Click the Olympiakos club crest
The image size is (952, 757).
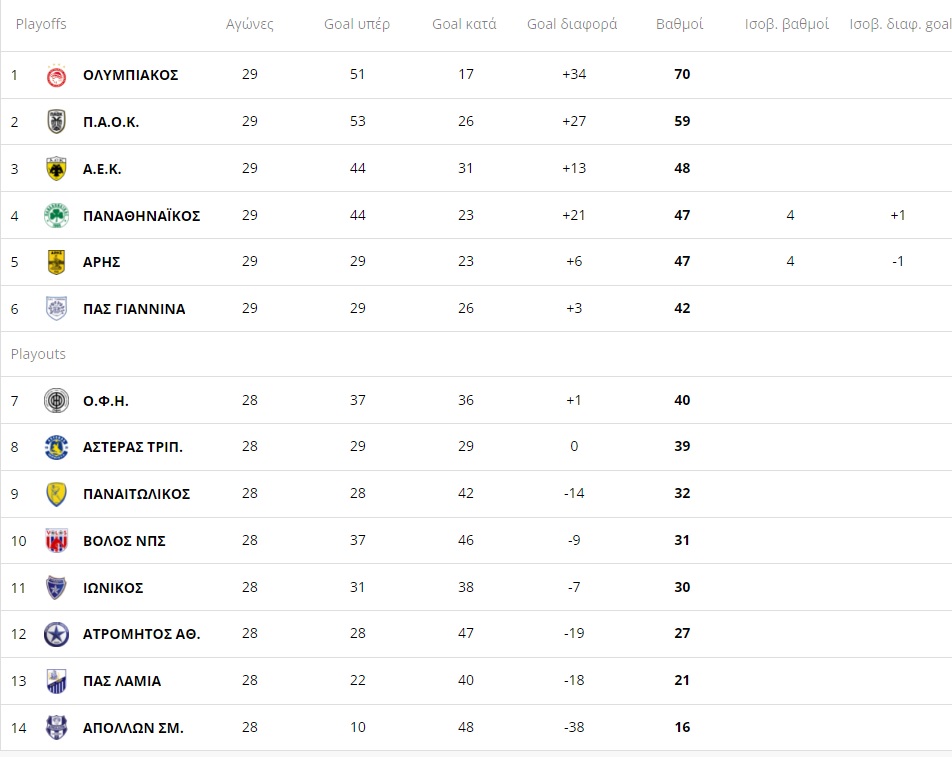coord(56,75)
